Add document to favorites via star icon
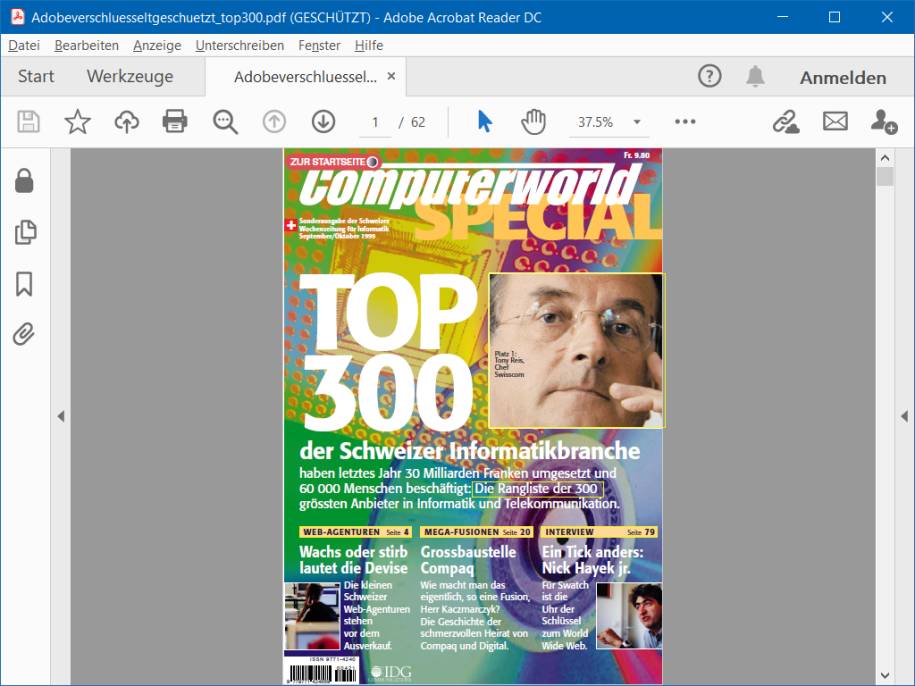915x686 pixels. tap(76, 121)
